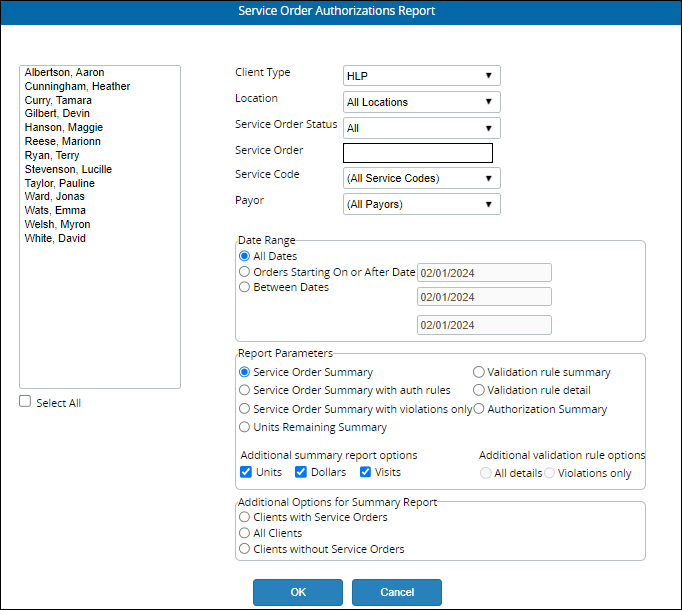Select the All Dates radio button
The width and height of the screenshot is (682, 610).
(x=244, y=256)
